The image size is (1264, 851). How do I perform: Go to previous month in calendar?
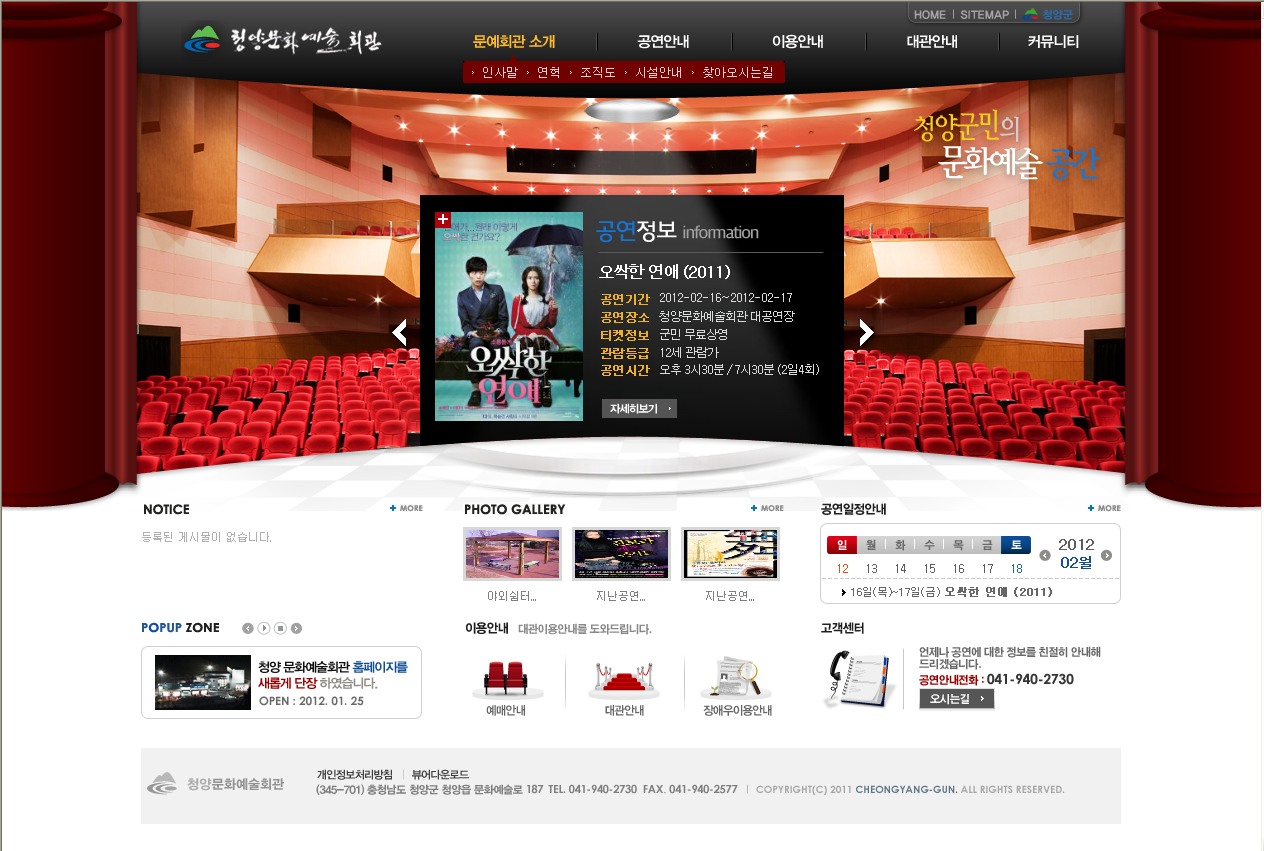[x=1045, y=555]
